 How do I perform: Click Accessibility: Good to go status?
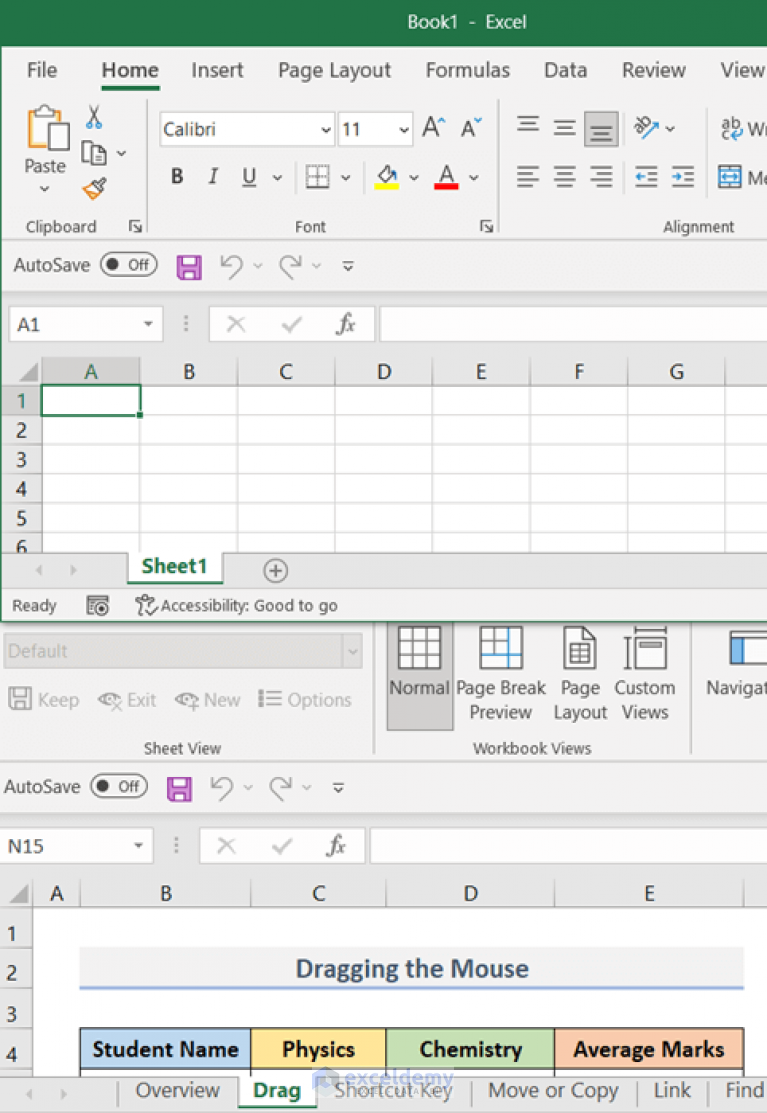coord(237,605)
